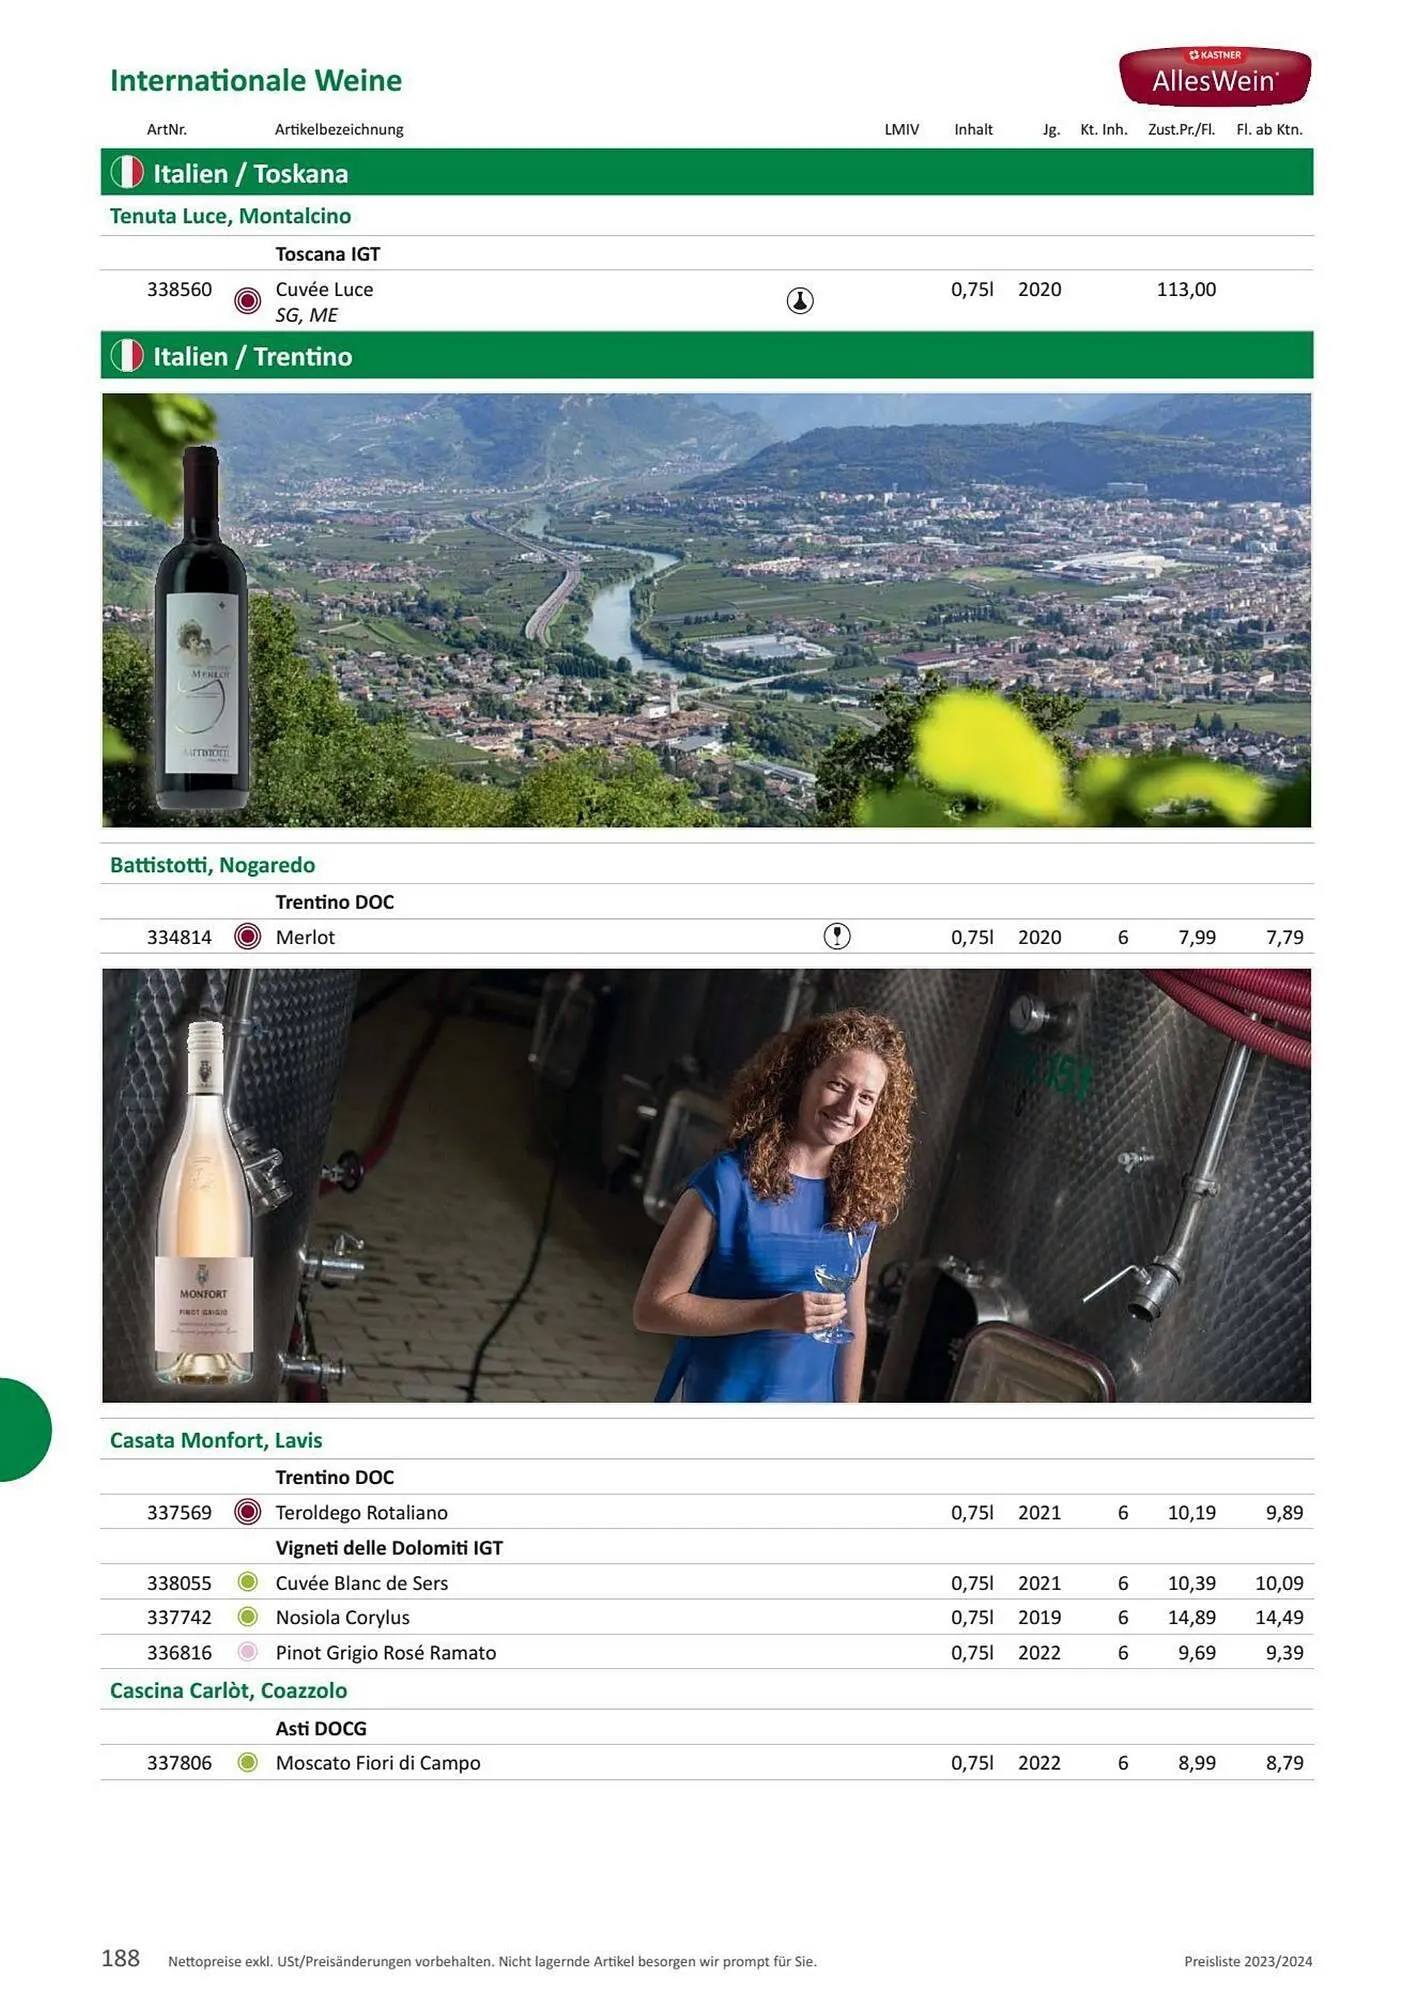The width and height of the screenshot is (1414, 2000).
Task: Click article number 337742
Action: point(179,1617)
